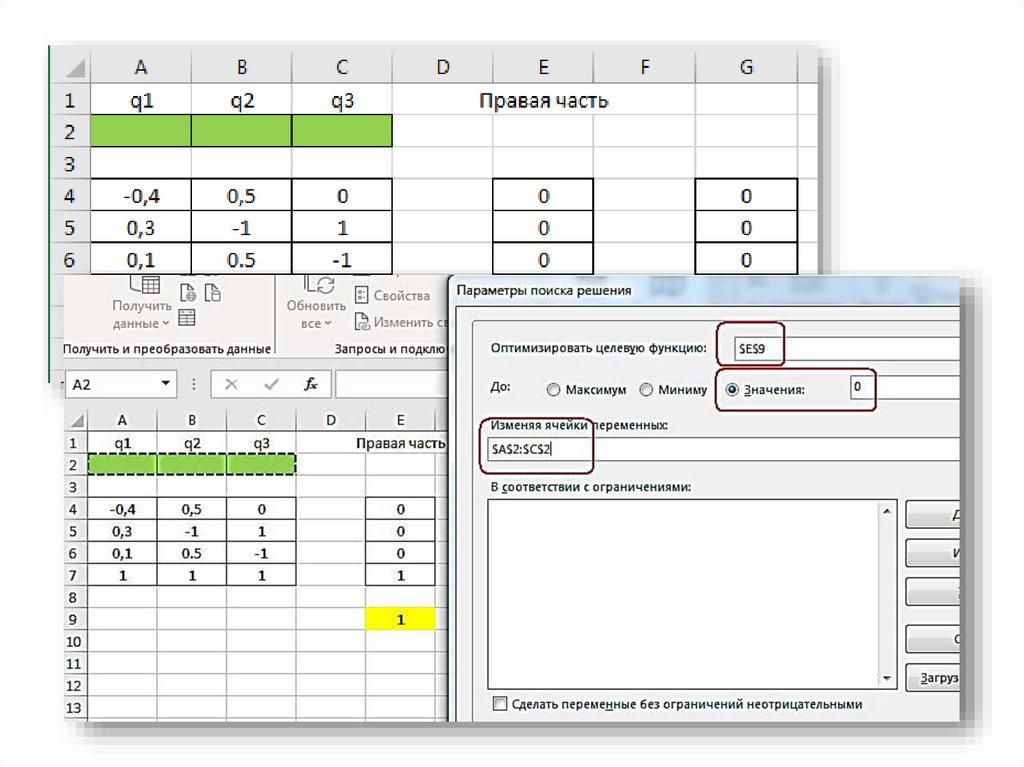Screen dimensions: 1024x767
Task: Click the recent sources page-with-cylinder icon
Action: coord(213,293)
